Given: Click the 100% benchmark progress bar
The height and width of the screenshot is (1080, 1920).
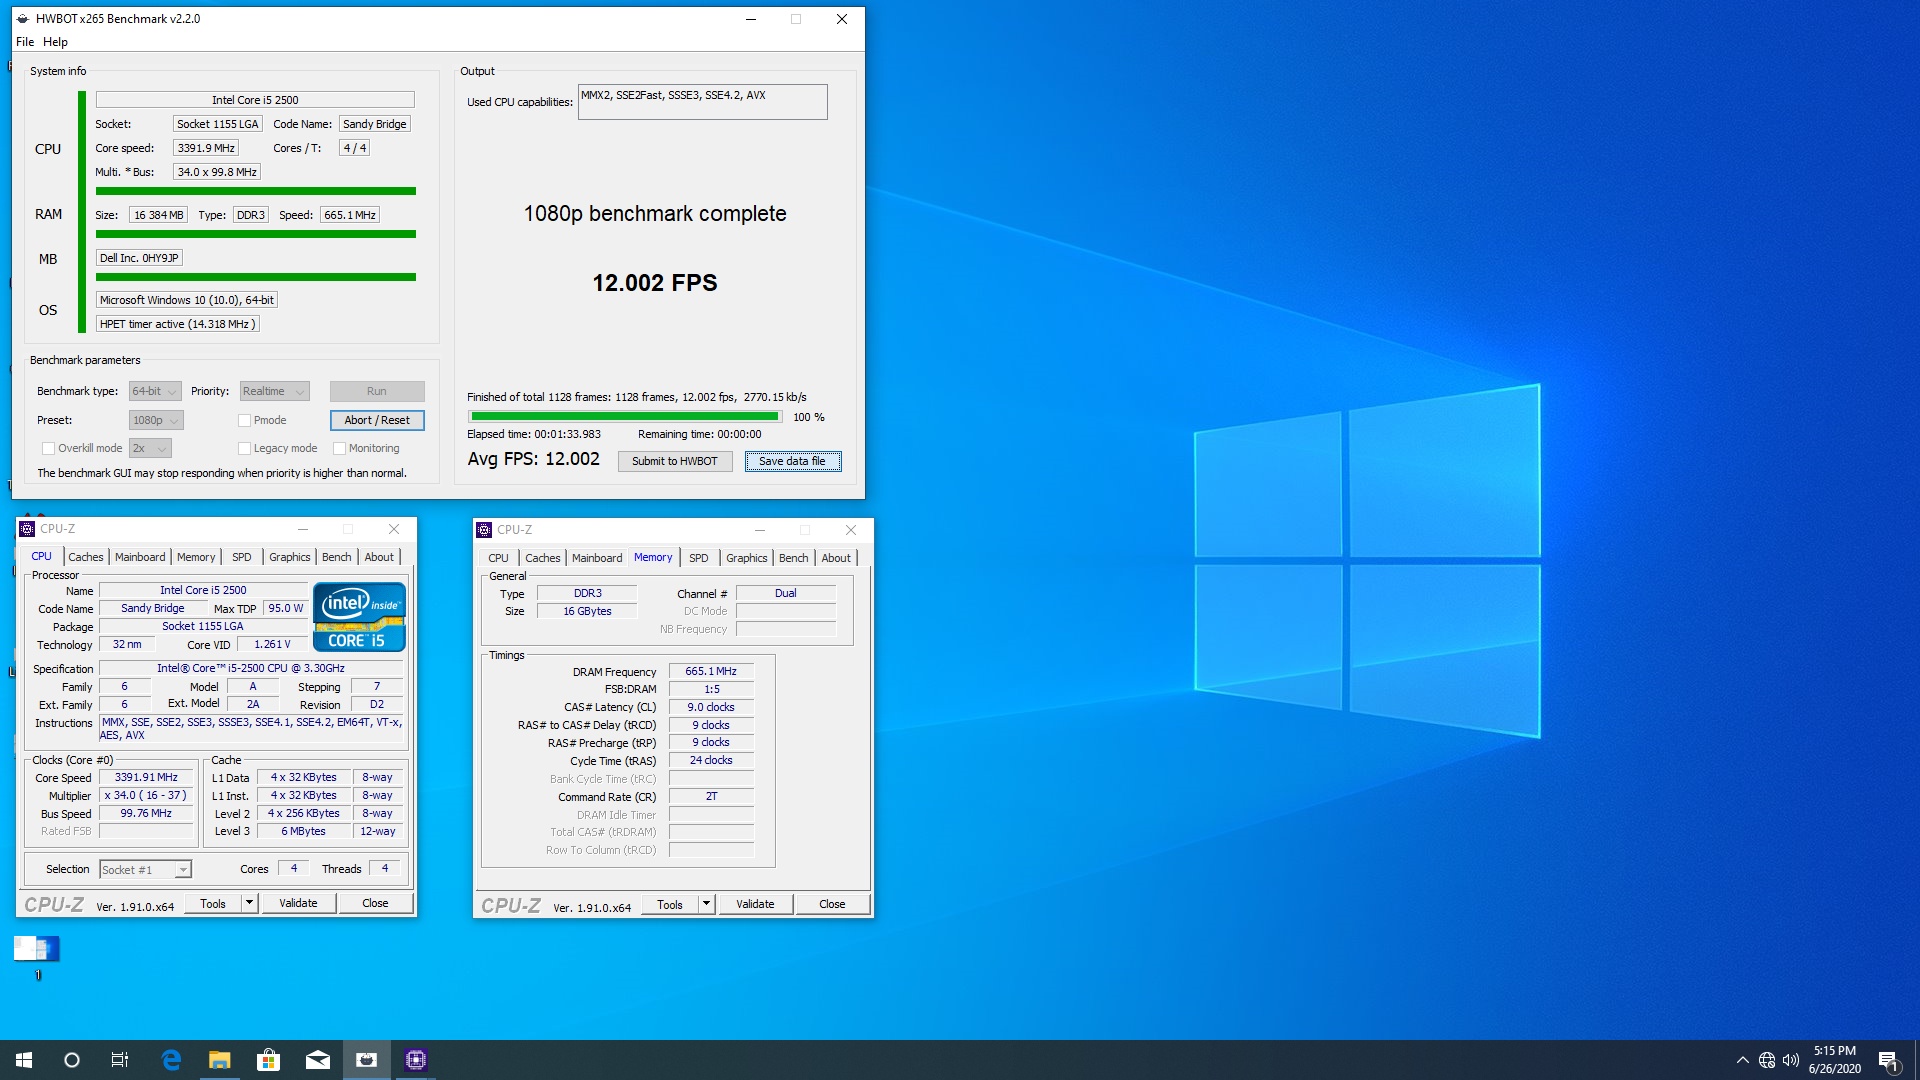Looking at the screenshot, I should pos(625,417).
